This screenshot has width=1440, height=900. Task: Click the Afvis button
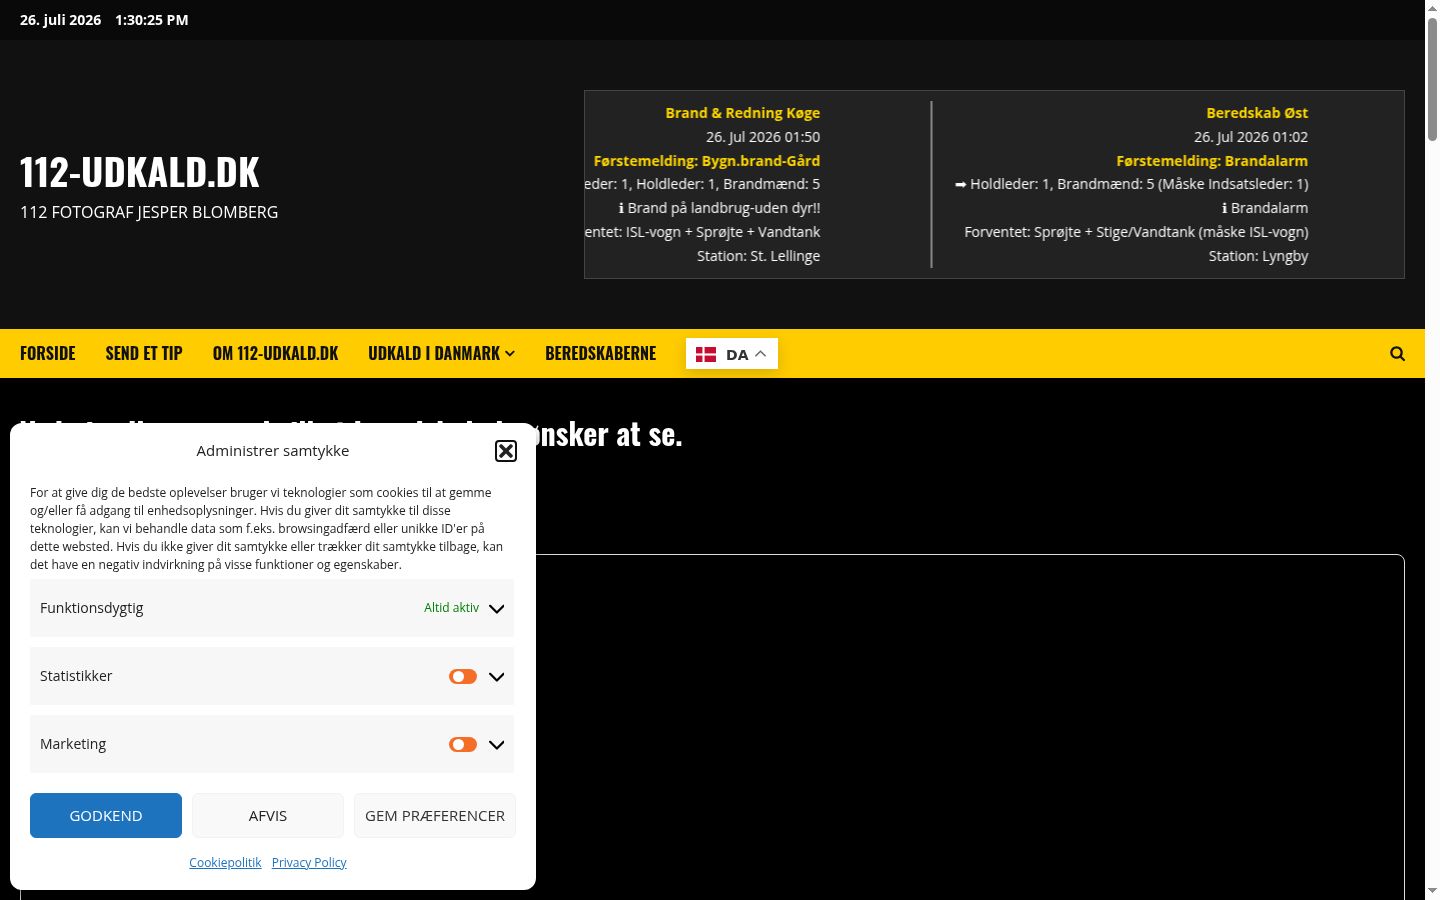point(268,816)
